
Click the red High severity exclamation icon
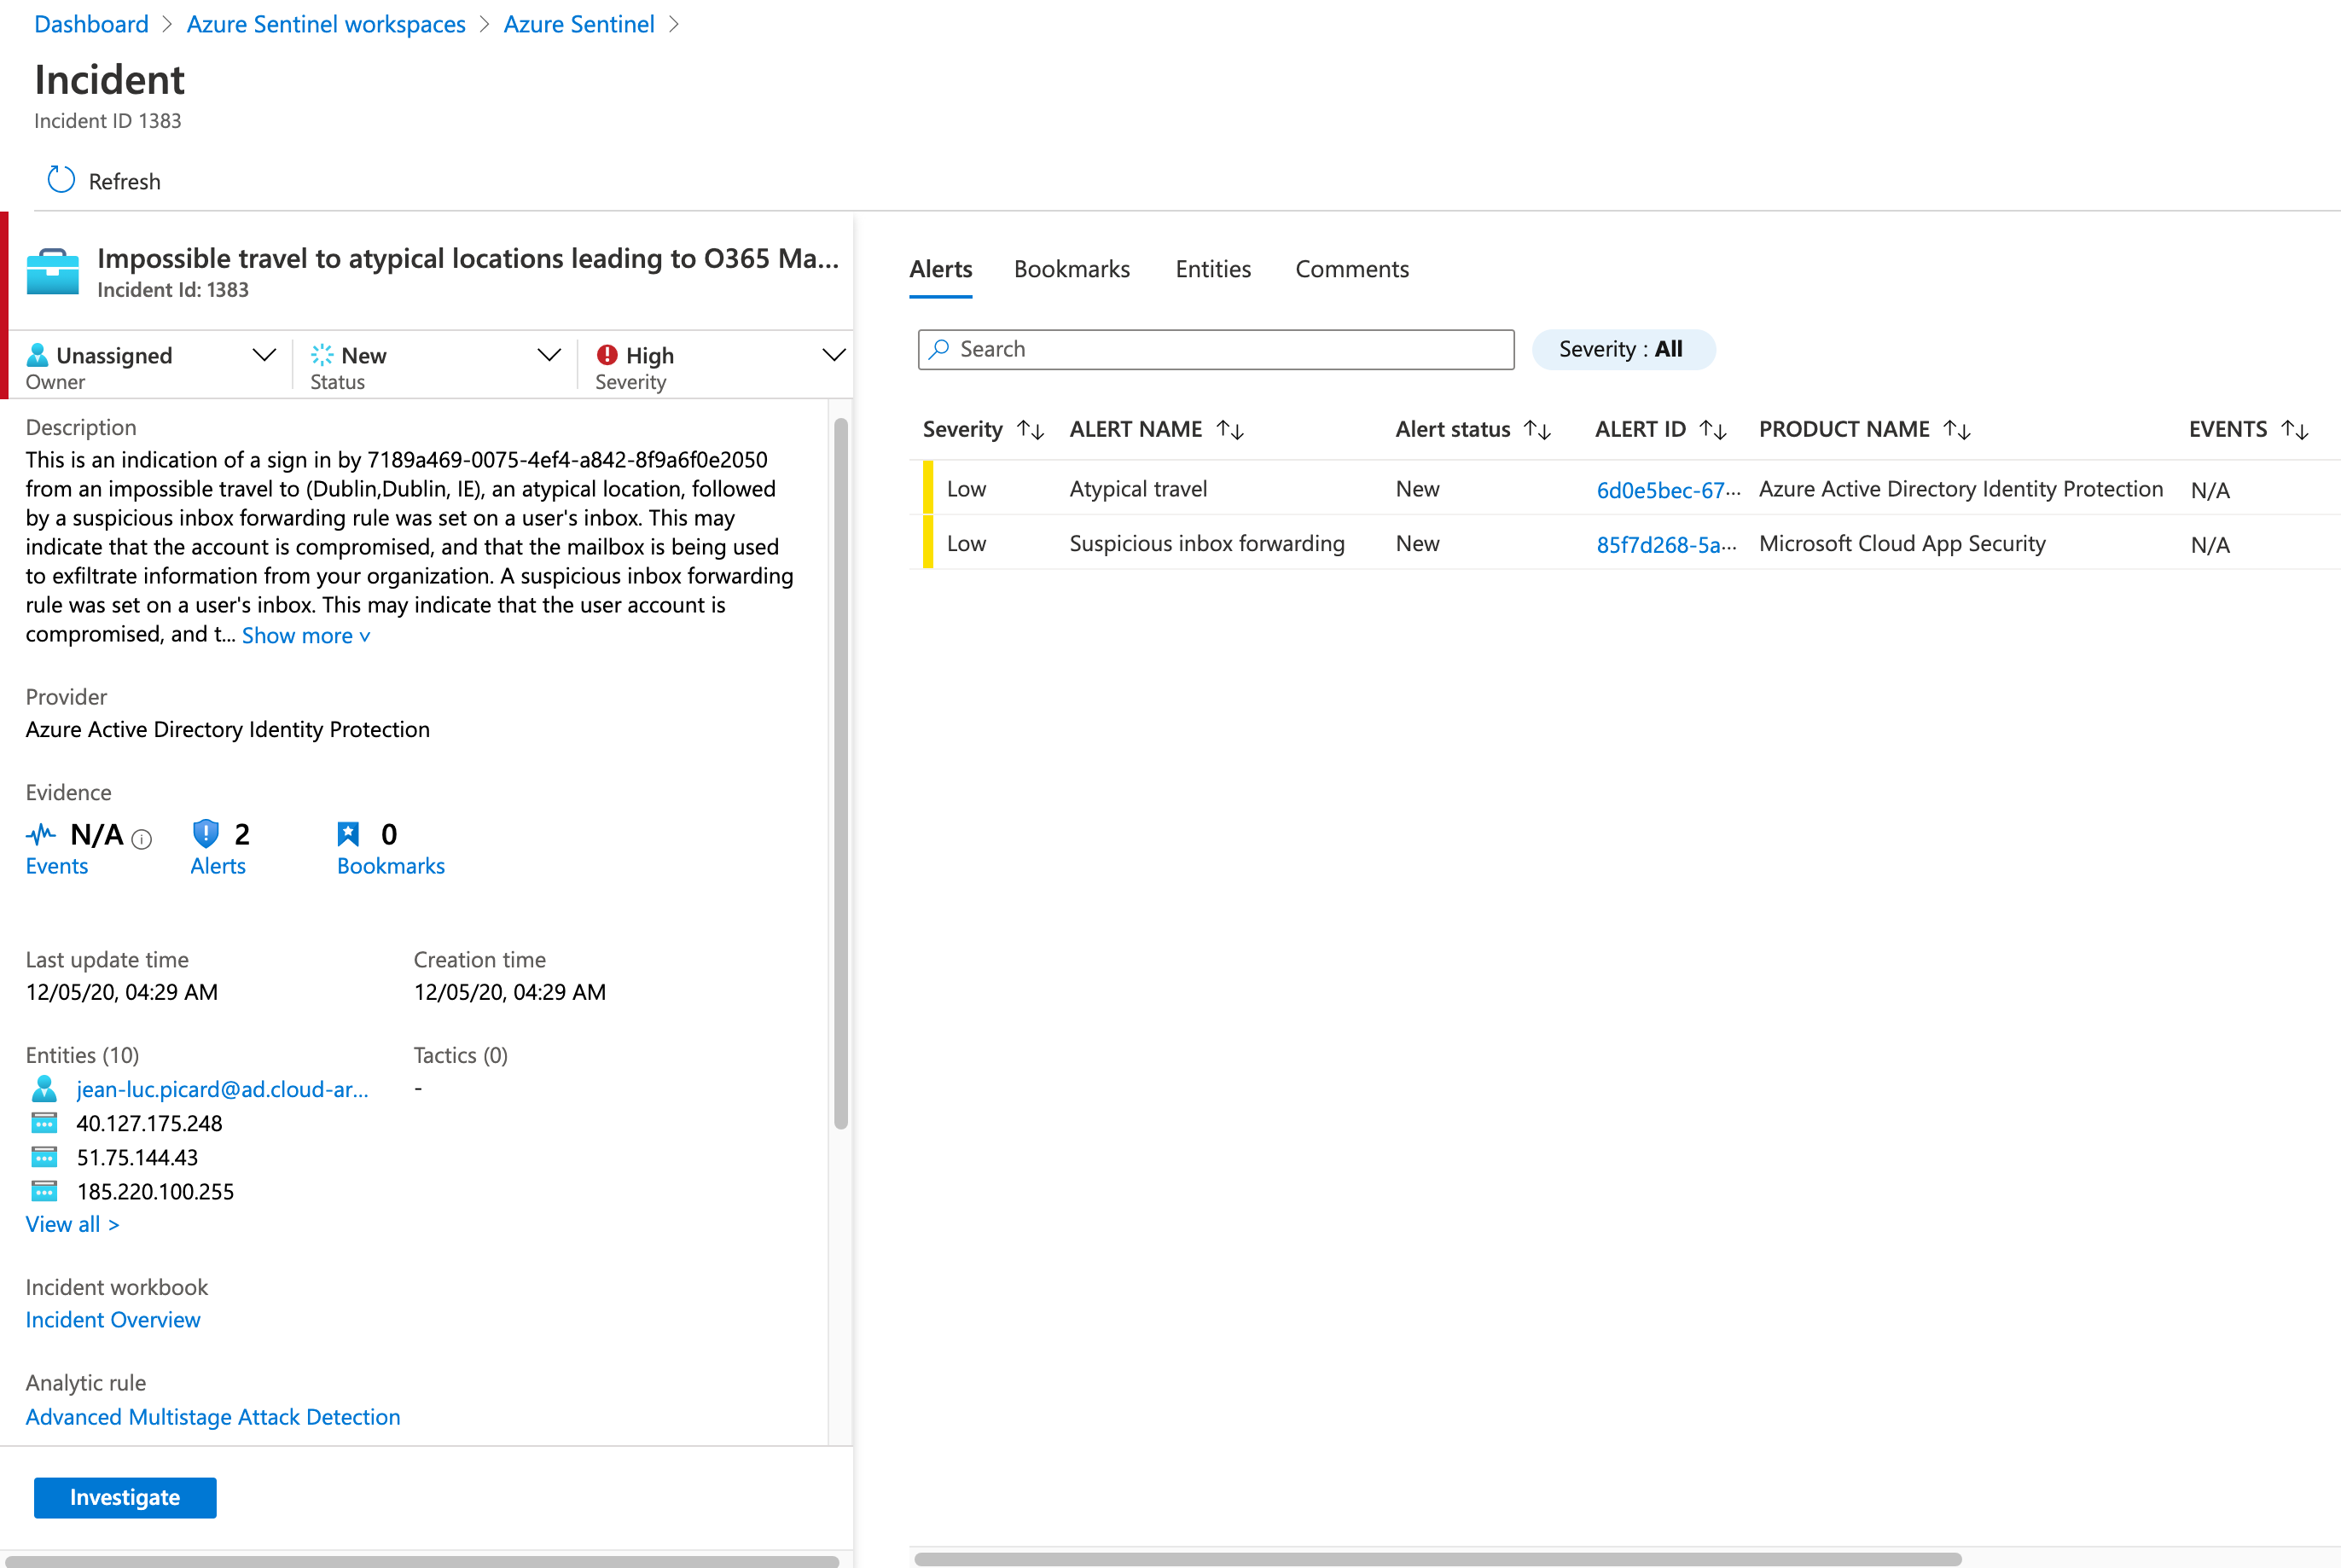tap(608, 355)
